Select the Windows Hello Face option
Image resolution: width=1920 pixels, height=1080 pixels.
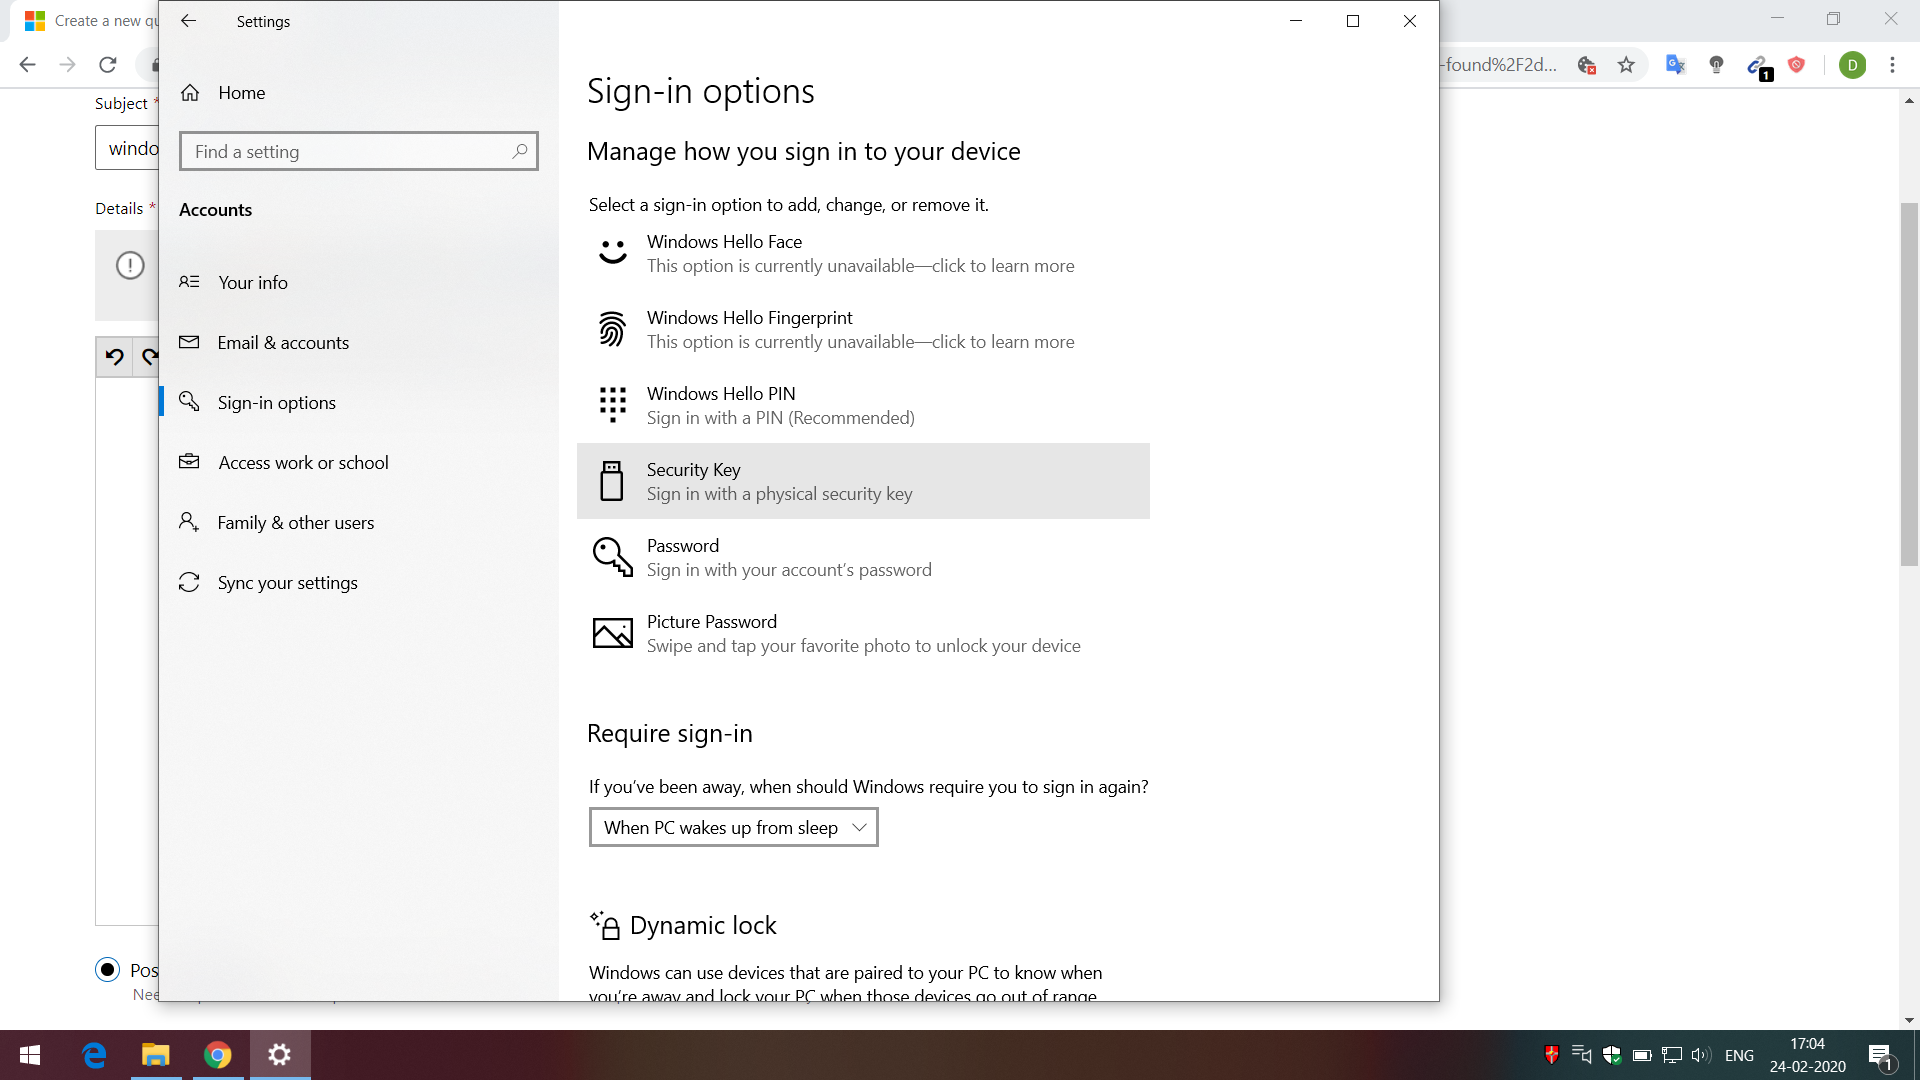863,253
